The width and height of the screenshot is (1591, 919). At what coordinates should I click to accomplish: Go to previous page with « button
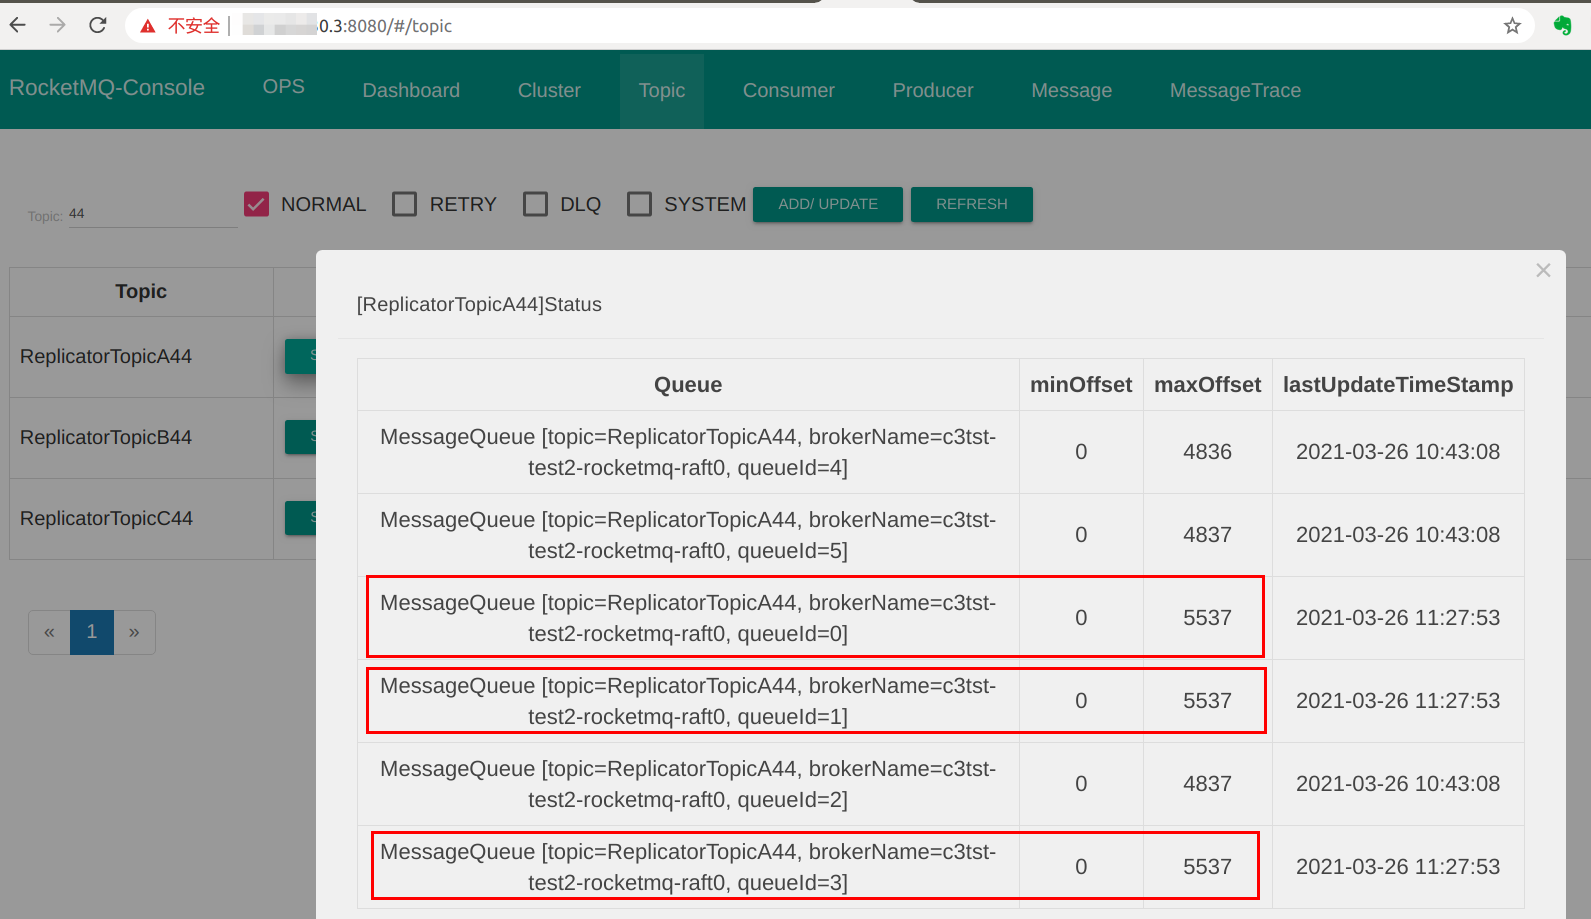tap(49, 632)
